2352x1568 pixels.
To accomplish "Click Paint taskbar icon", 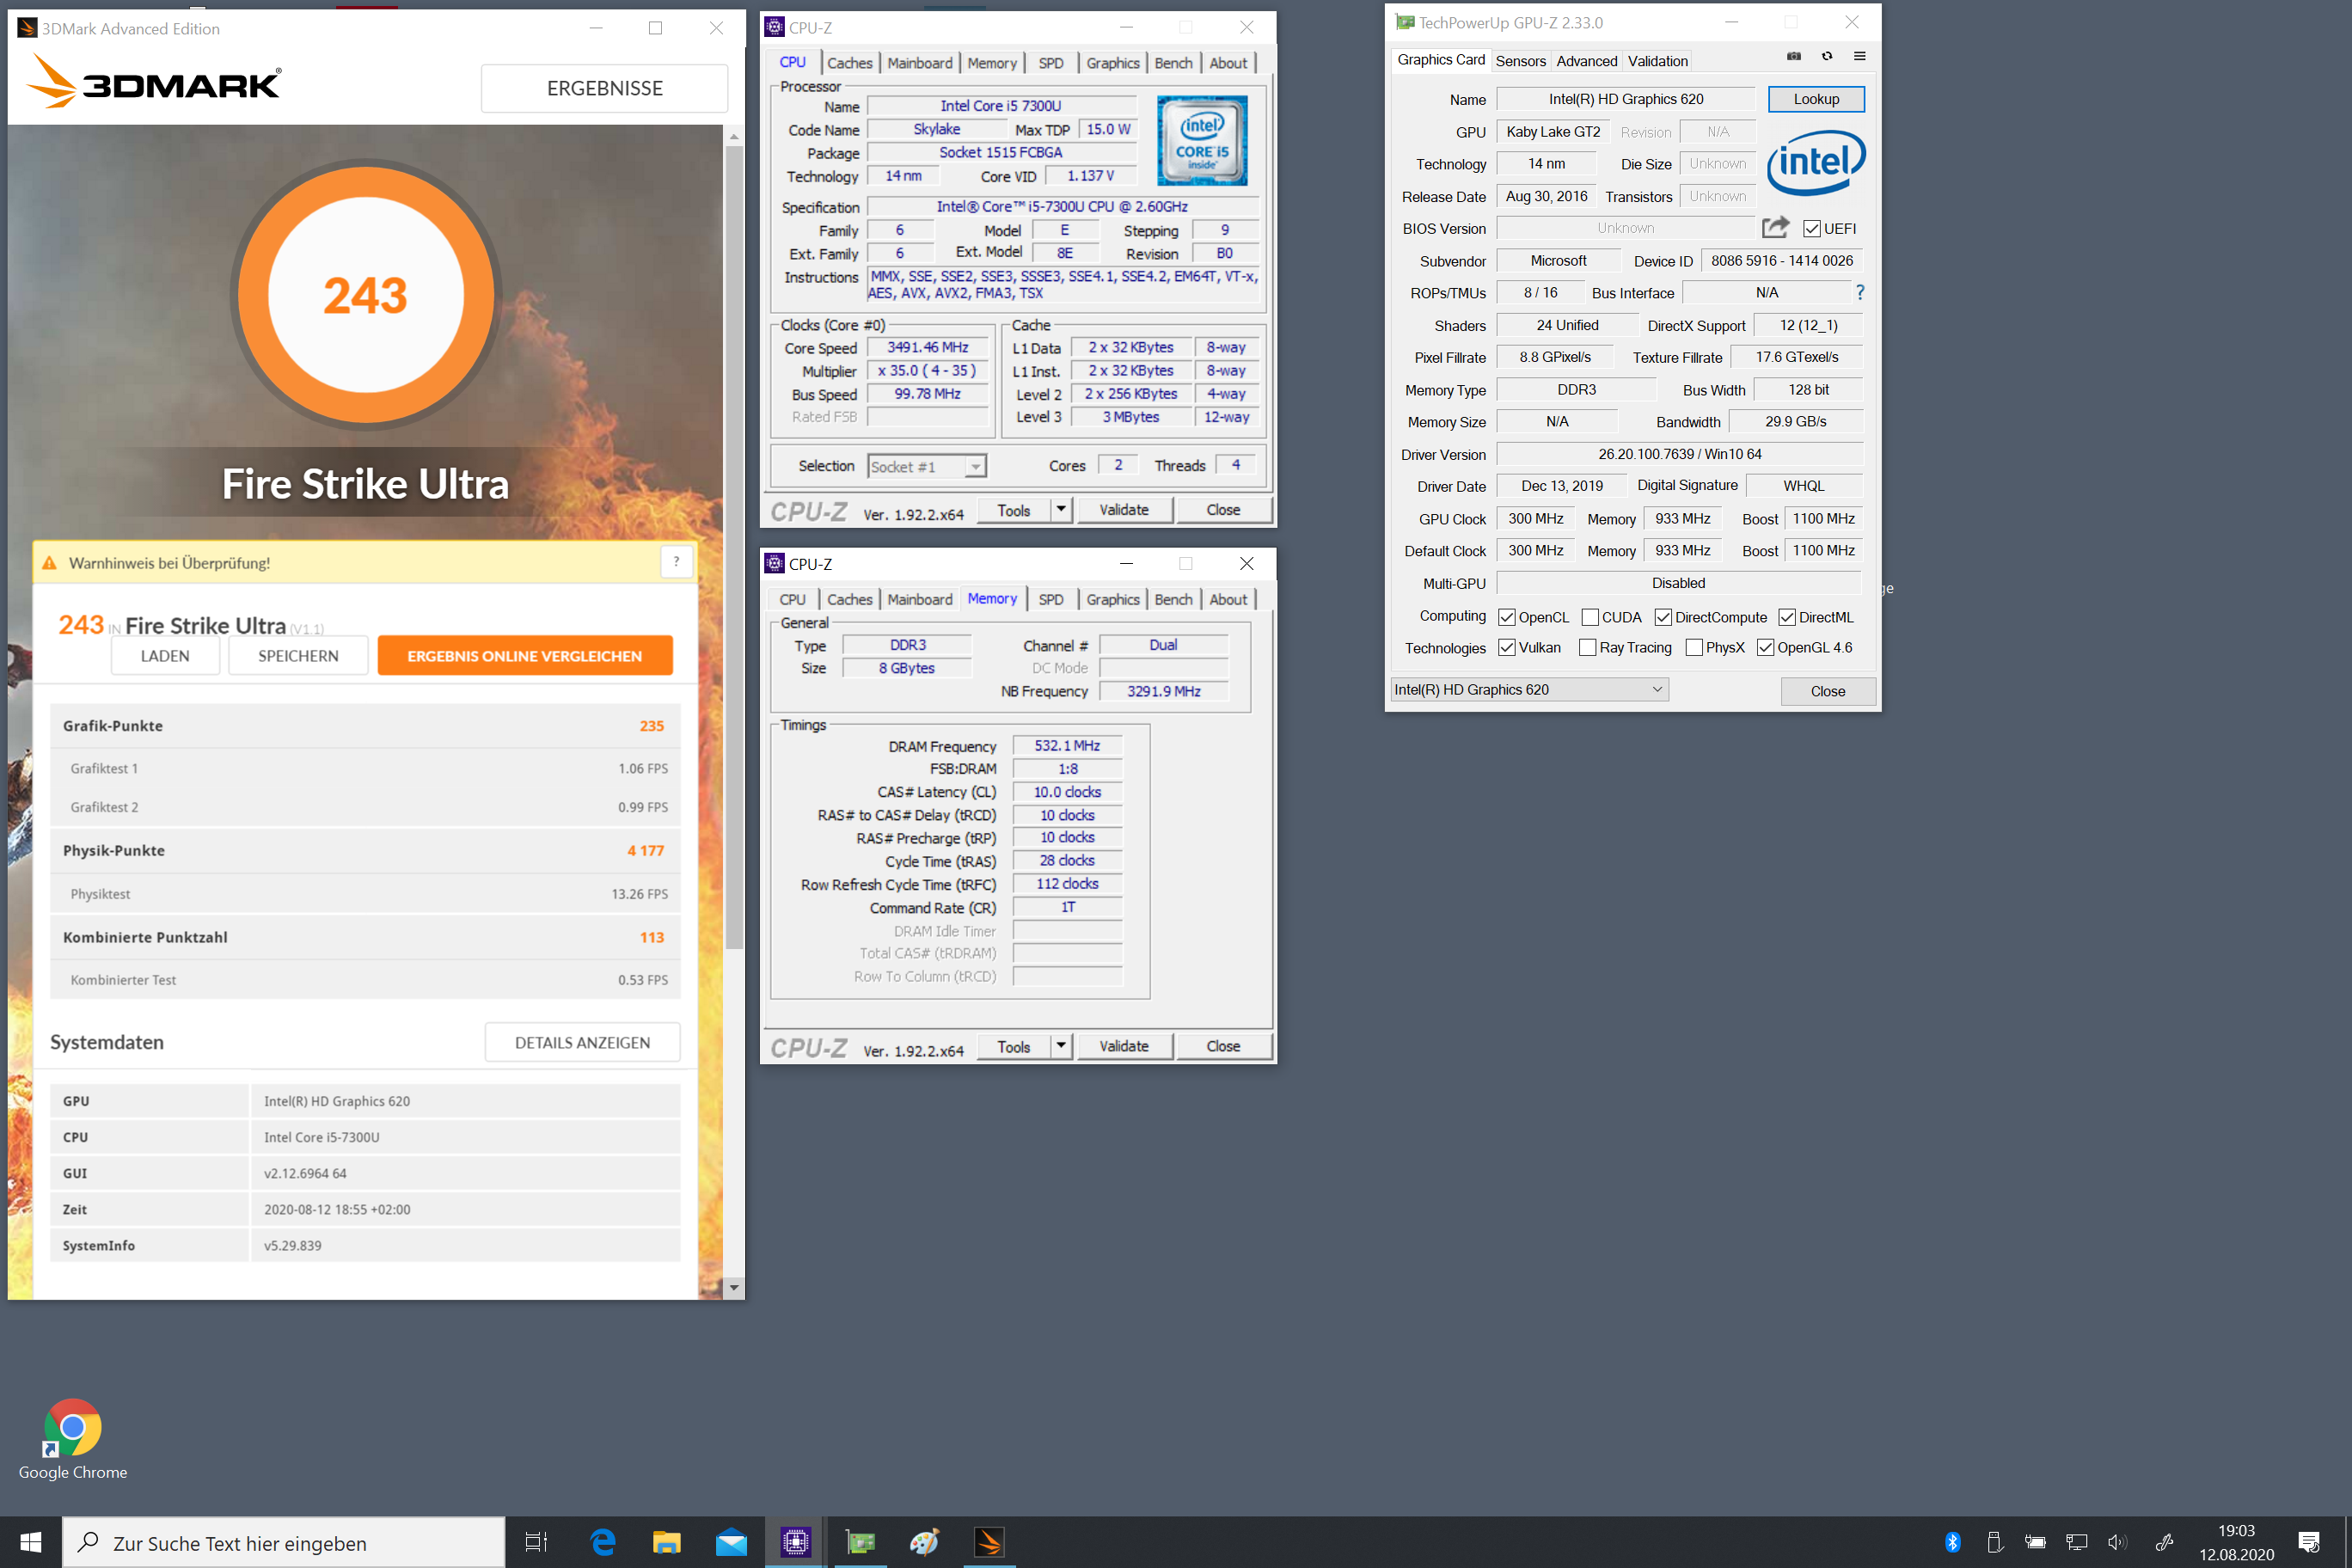I will 925,1542.
